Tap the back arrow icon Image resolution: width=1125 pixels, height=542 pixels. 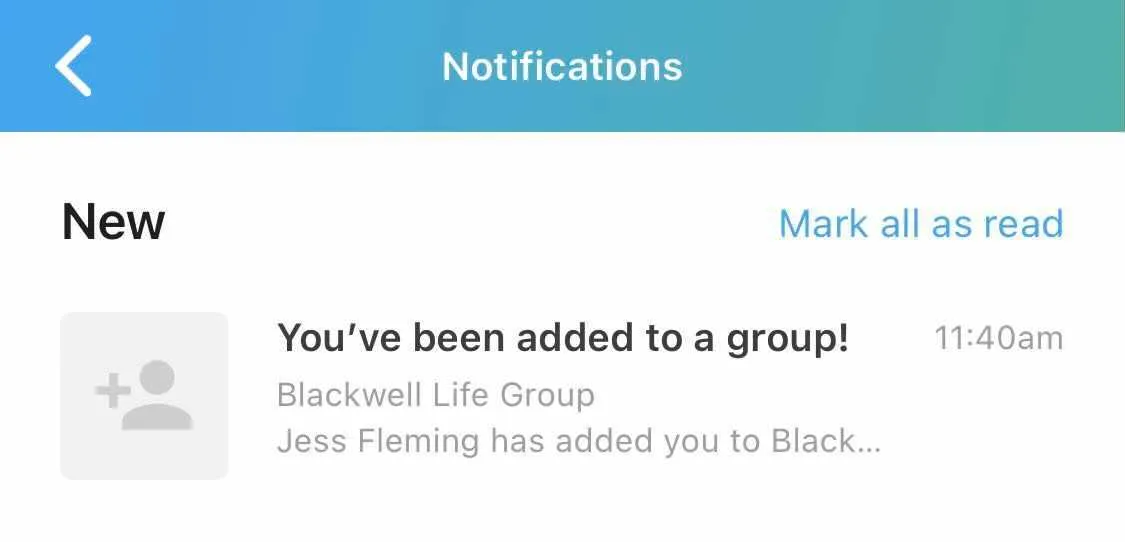(x=73, y=66)
